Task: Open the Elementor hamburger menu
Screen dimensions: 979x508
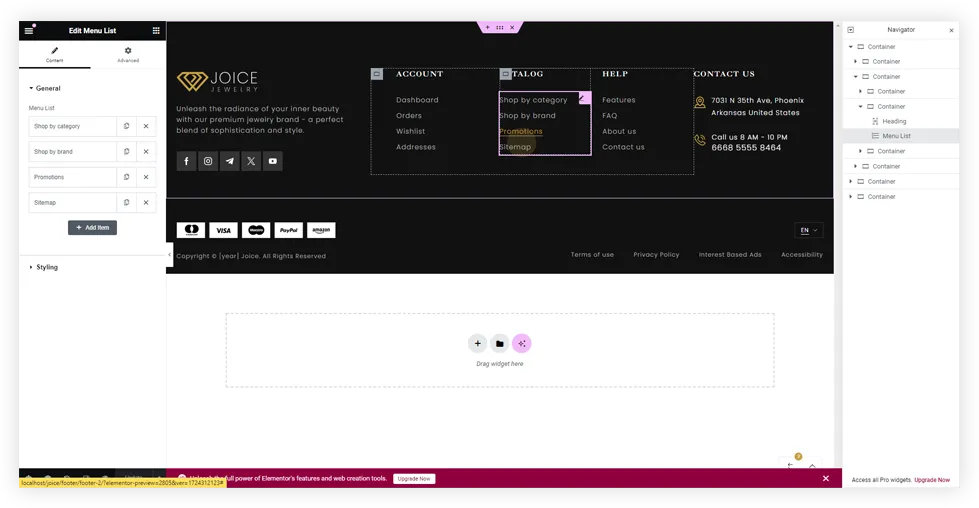Action: click(x=29, y=31)
